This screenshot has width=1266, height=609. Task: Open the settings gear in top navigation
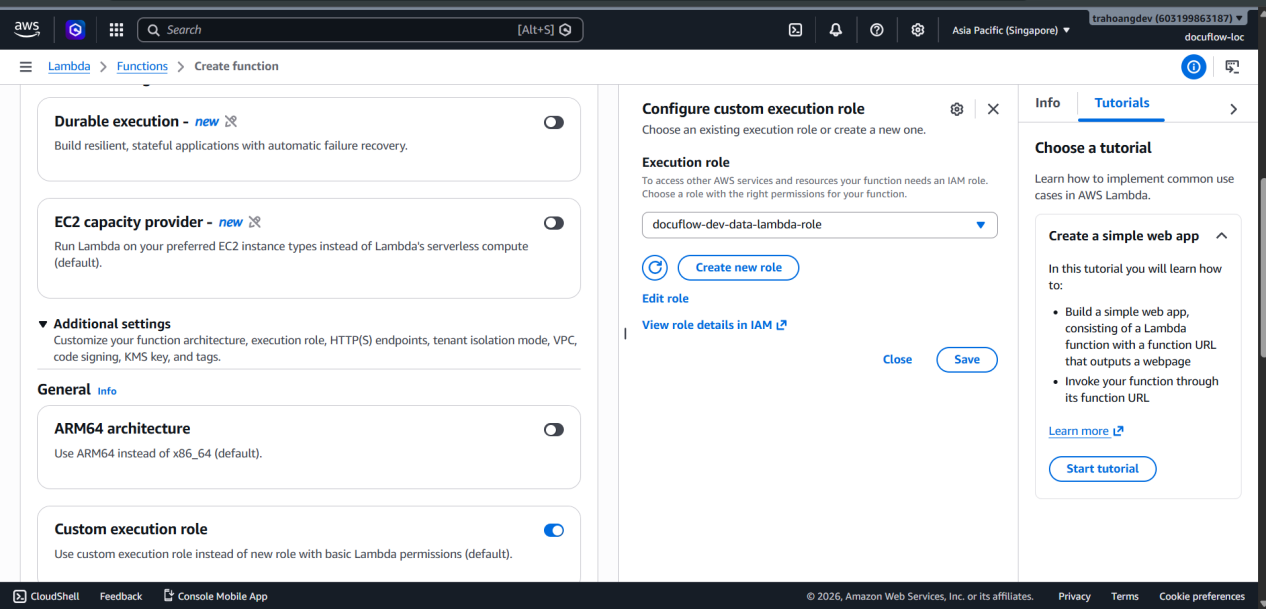click(x=918, y=30)
